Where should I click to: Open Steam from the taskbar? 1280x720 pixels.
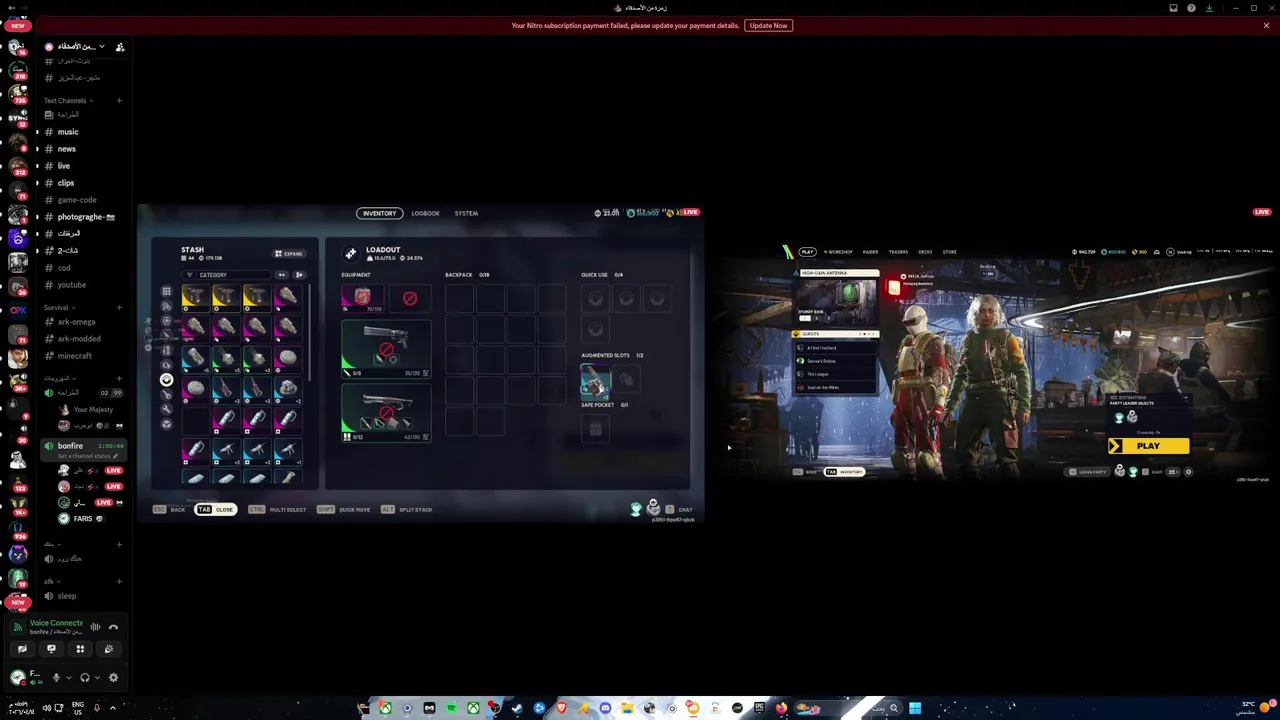(x=517, y=708)
